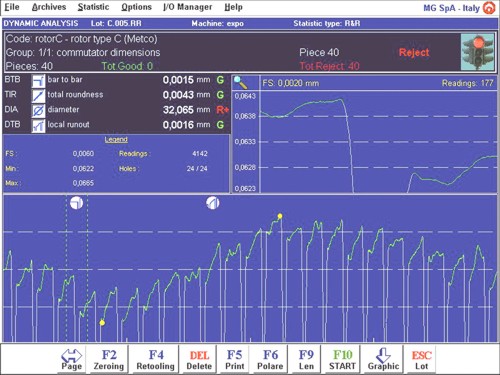Click the Code: rotorC line

tap(81, 39)
